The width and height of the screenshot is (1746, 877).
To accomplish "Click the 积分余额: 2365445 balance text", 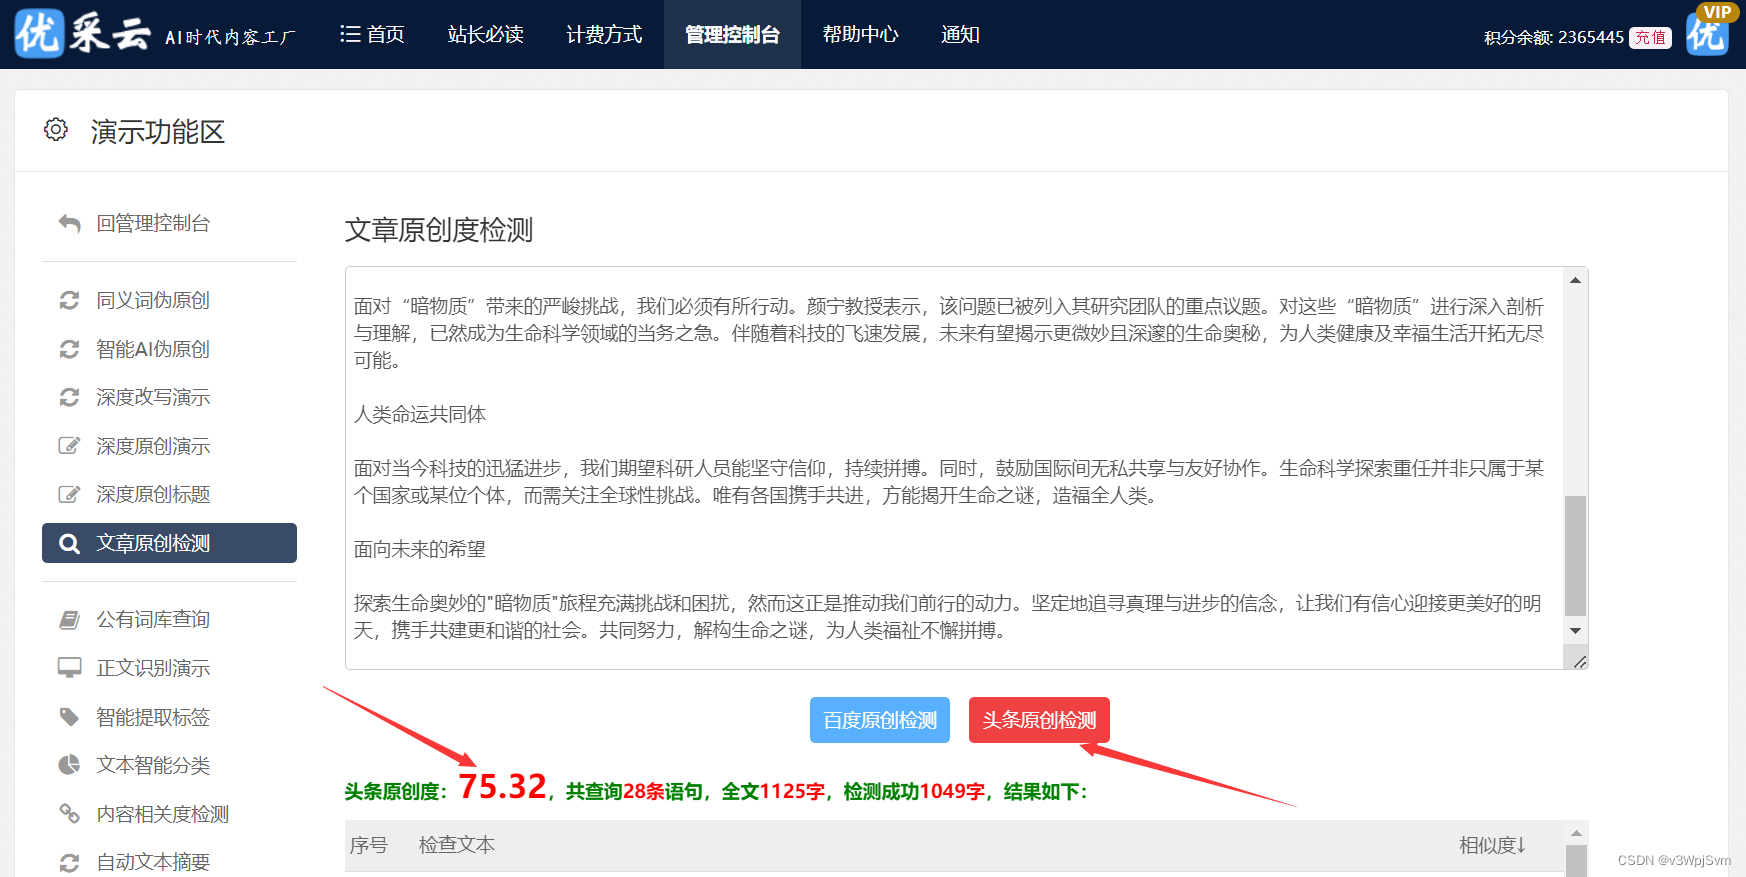I will 1554,38.
